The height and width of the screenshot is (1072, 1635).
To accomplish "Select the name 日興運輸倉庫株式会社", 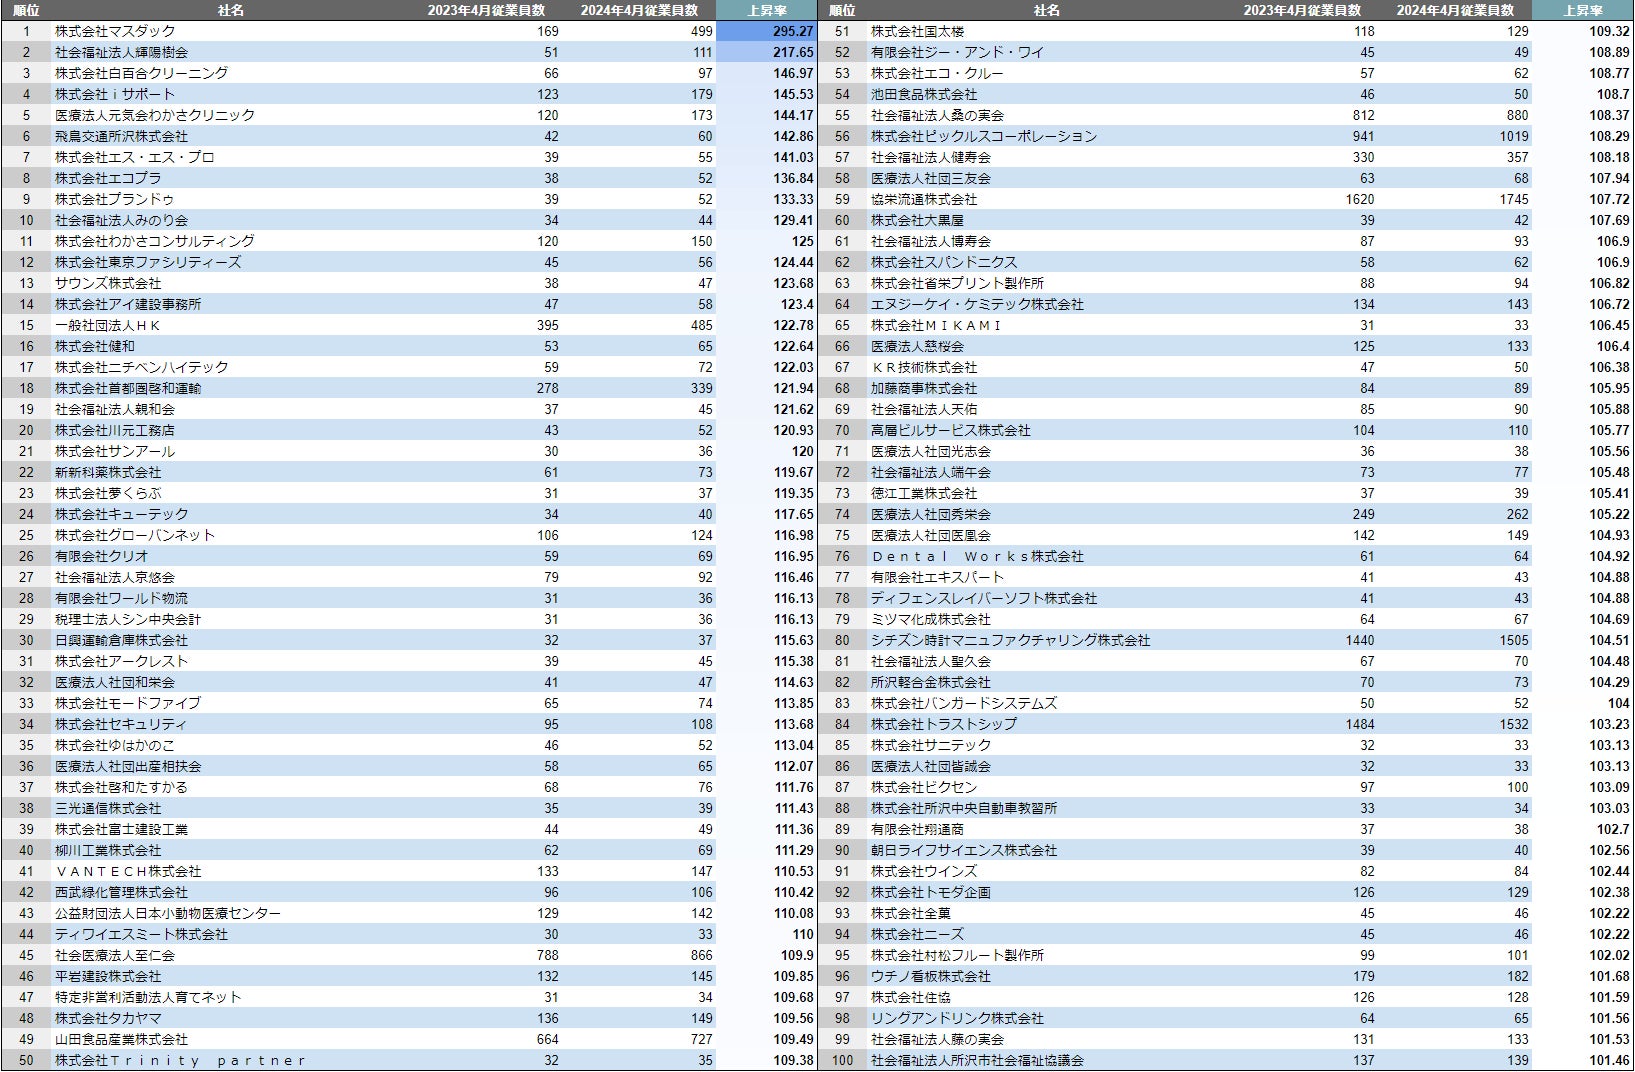I will (121, 640).
